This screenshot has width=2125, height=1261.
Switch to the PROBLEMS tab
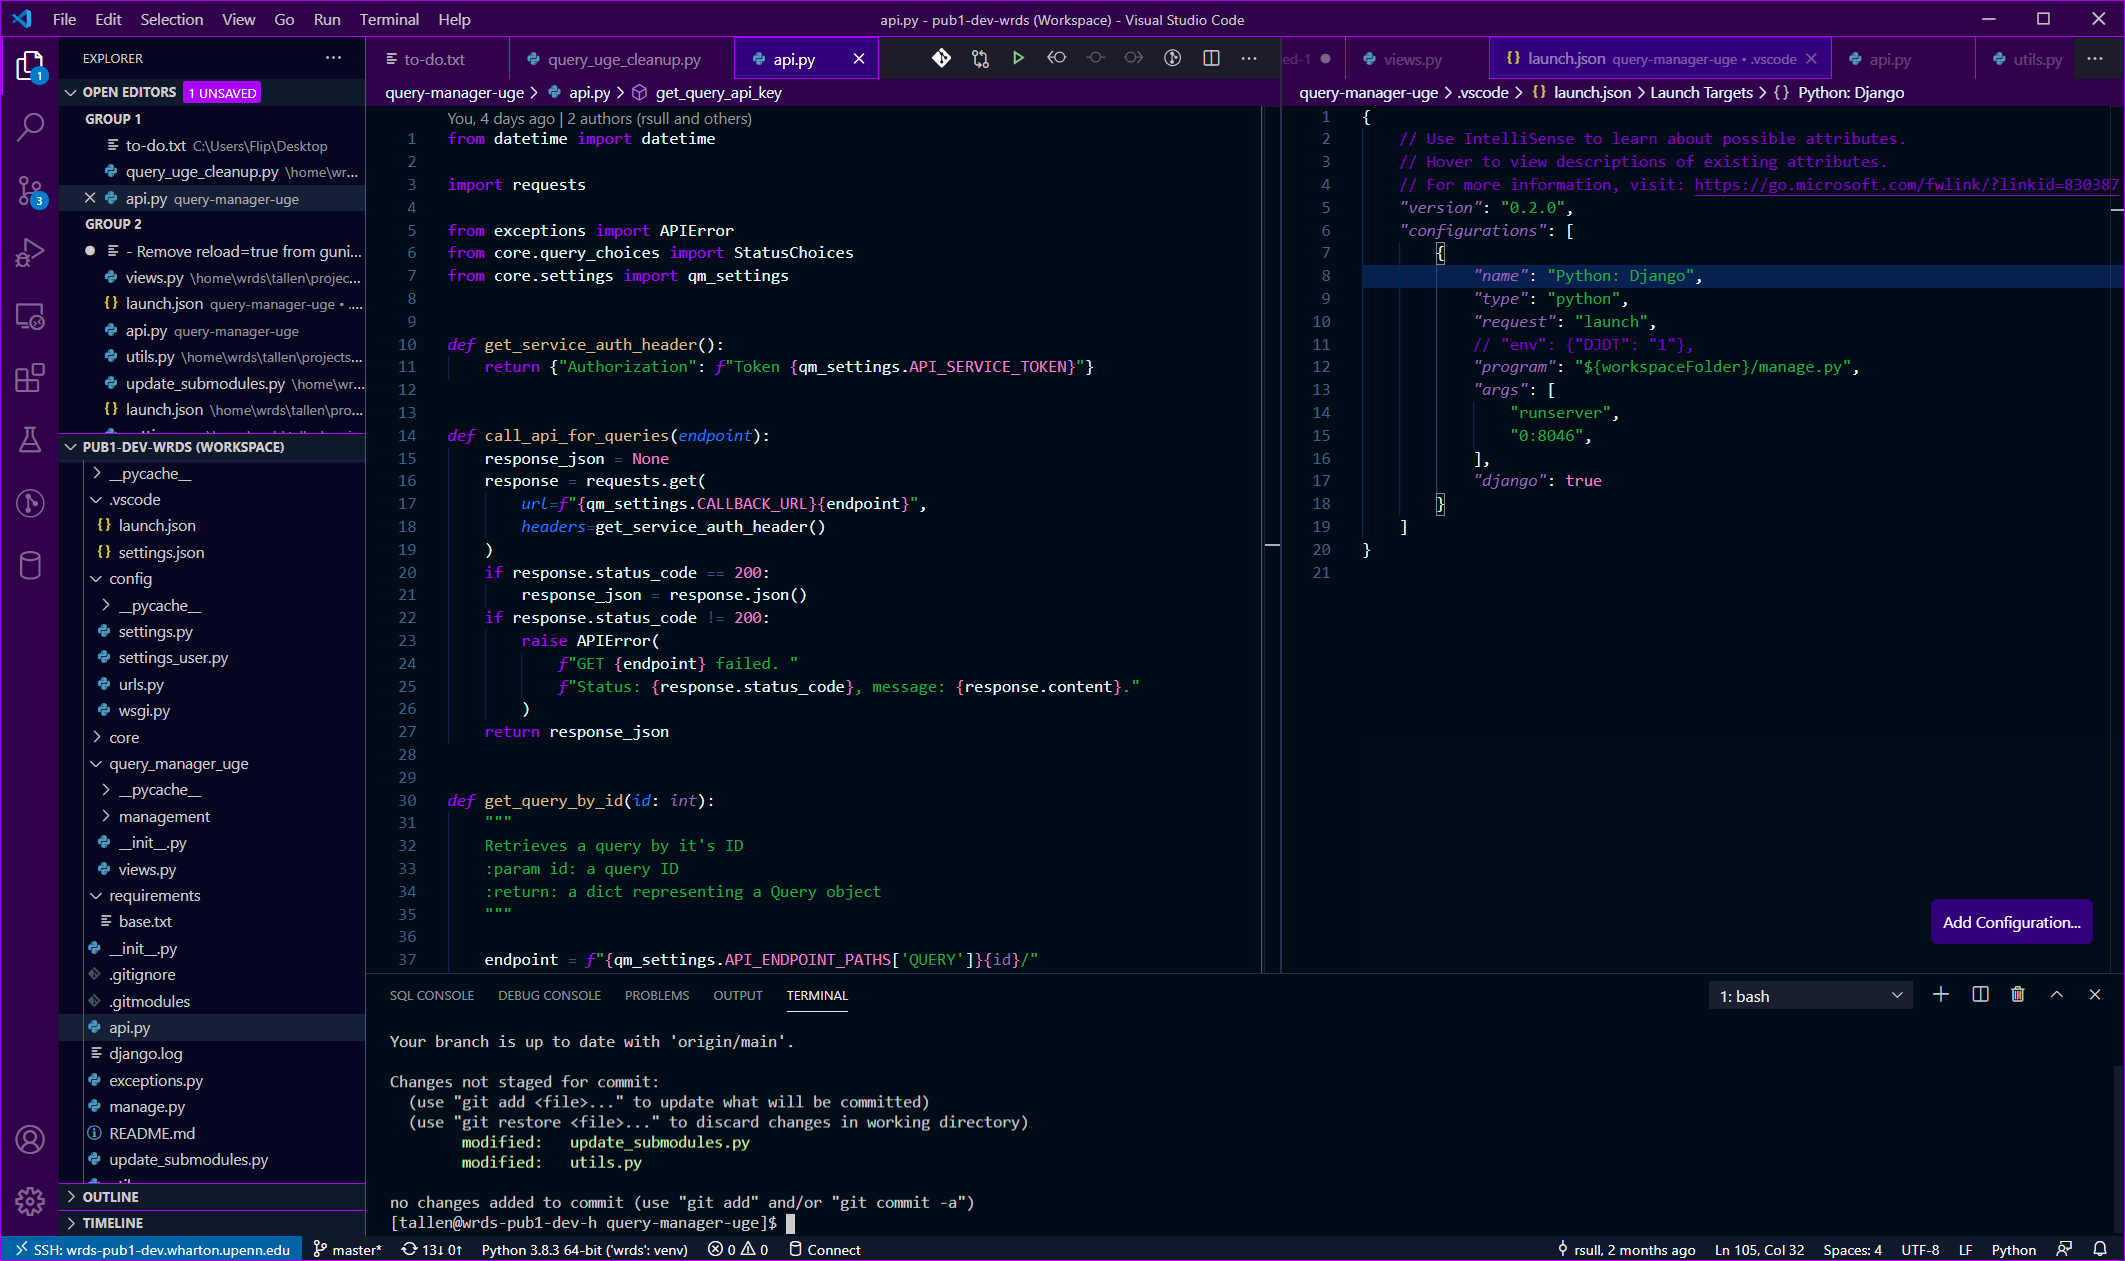click(657, 995)
